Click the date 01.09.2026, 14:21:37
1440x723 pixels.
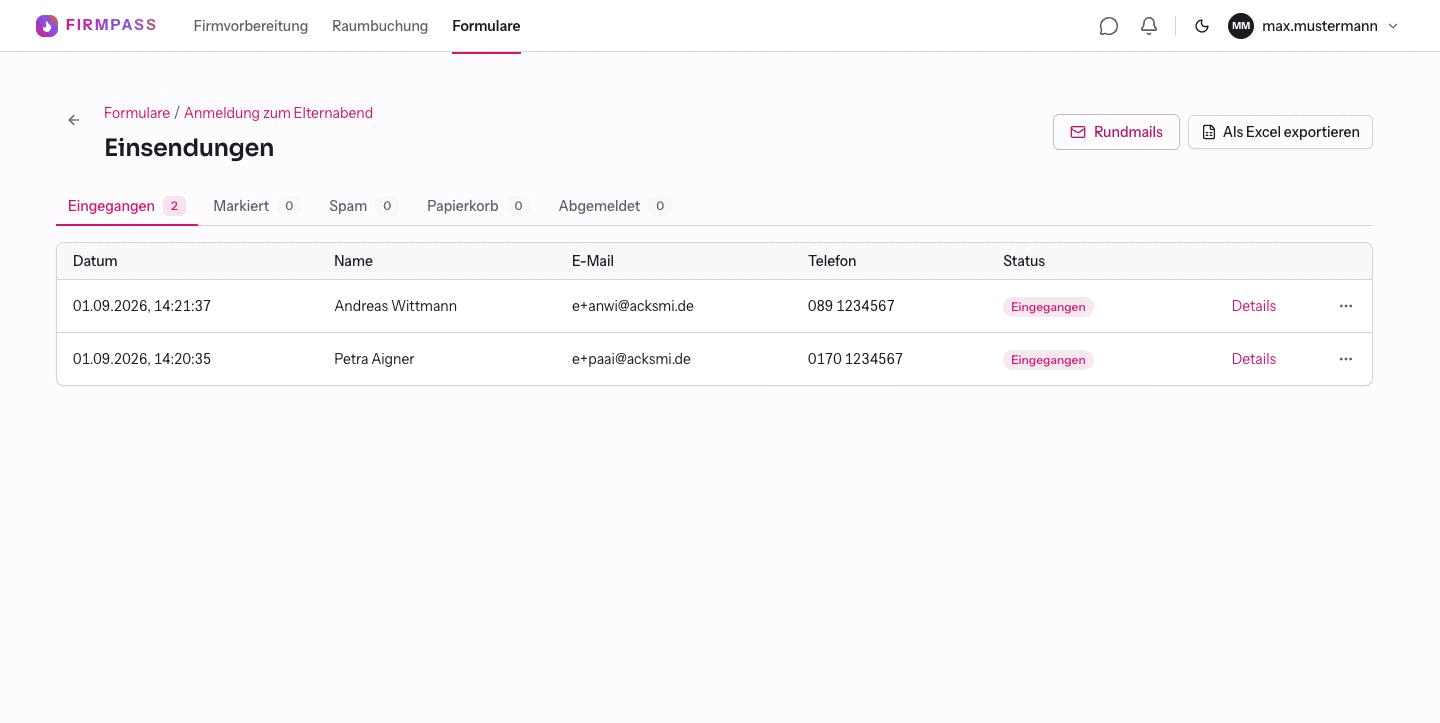(x=142, y=306)
